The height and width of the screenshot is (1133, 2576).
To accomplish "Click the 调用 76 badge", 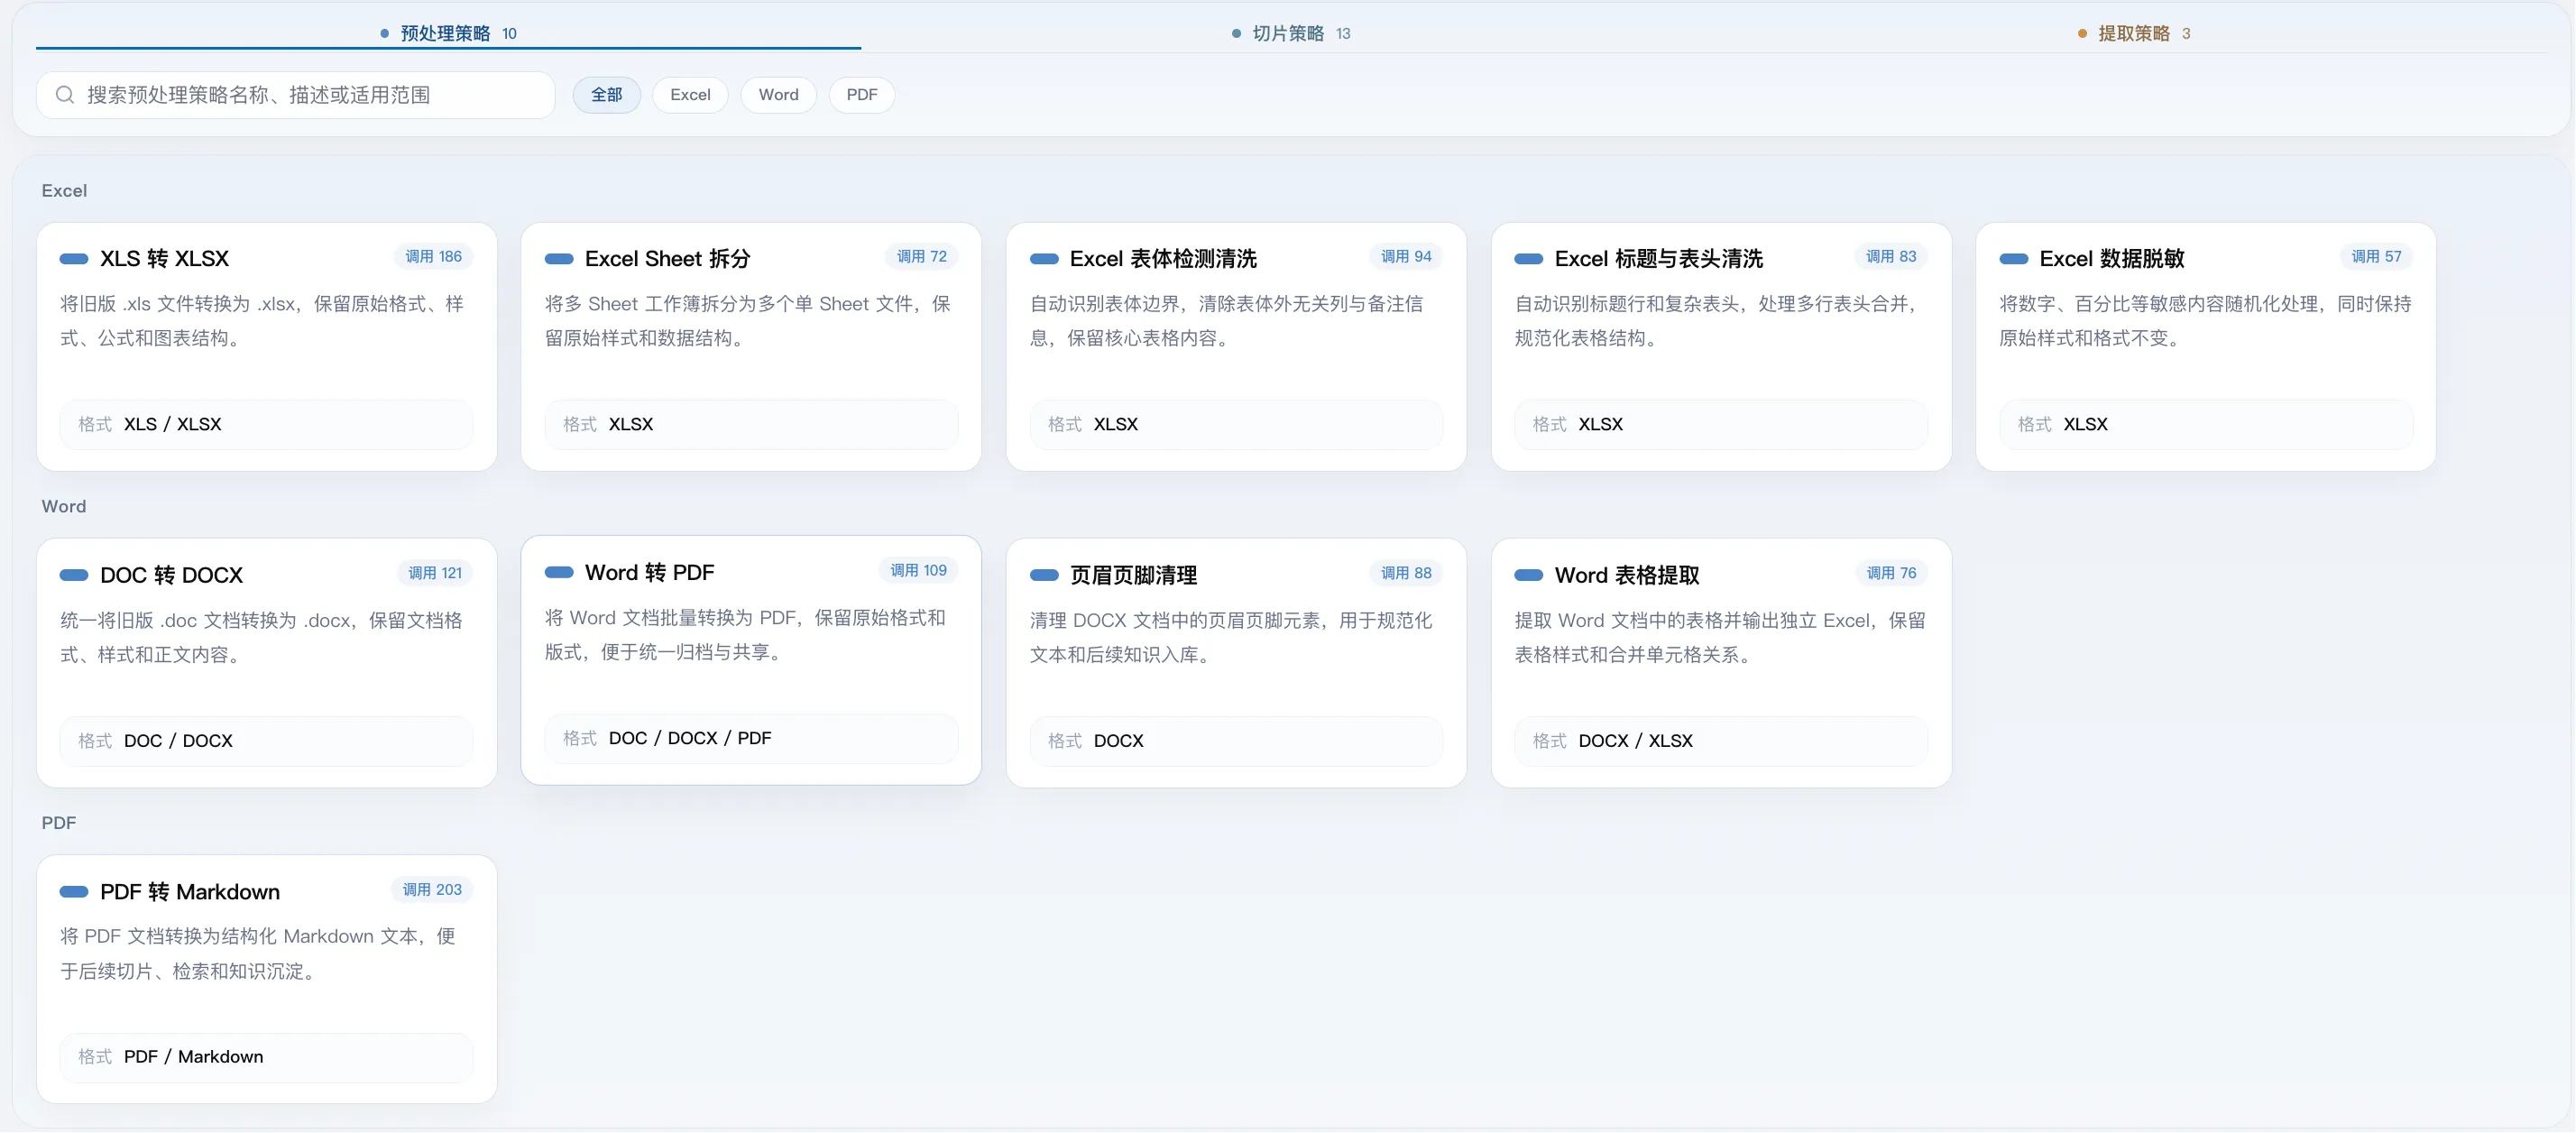I will (x=1891, y=573).
